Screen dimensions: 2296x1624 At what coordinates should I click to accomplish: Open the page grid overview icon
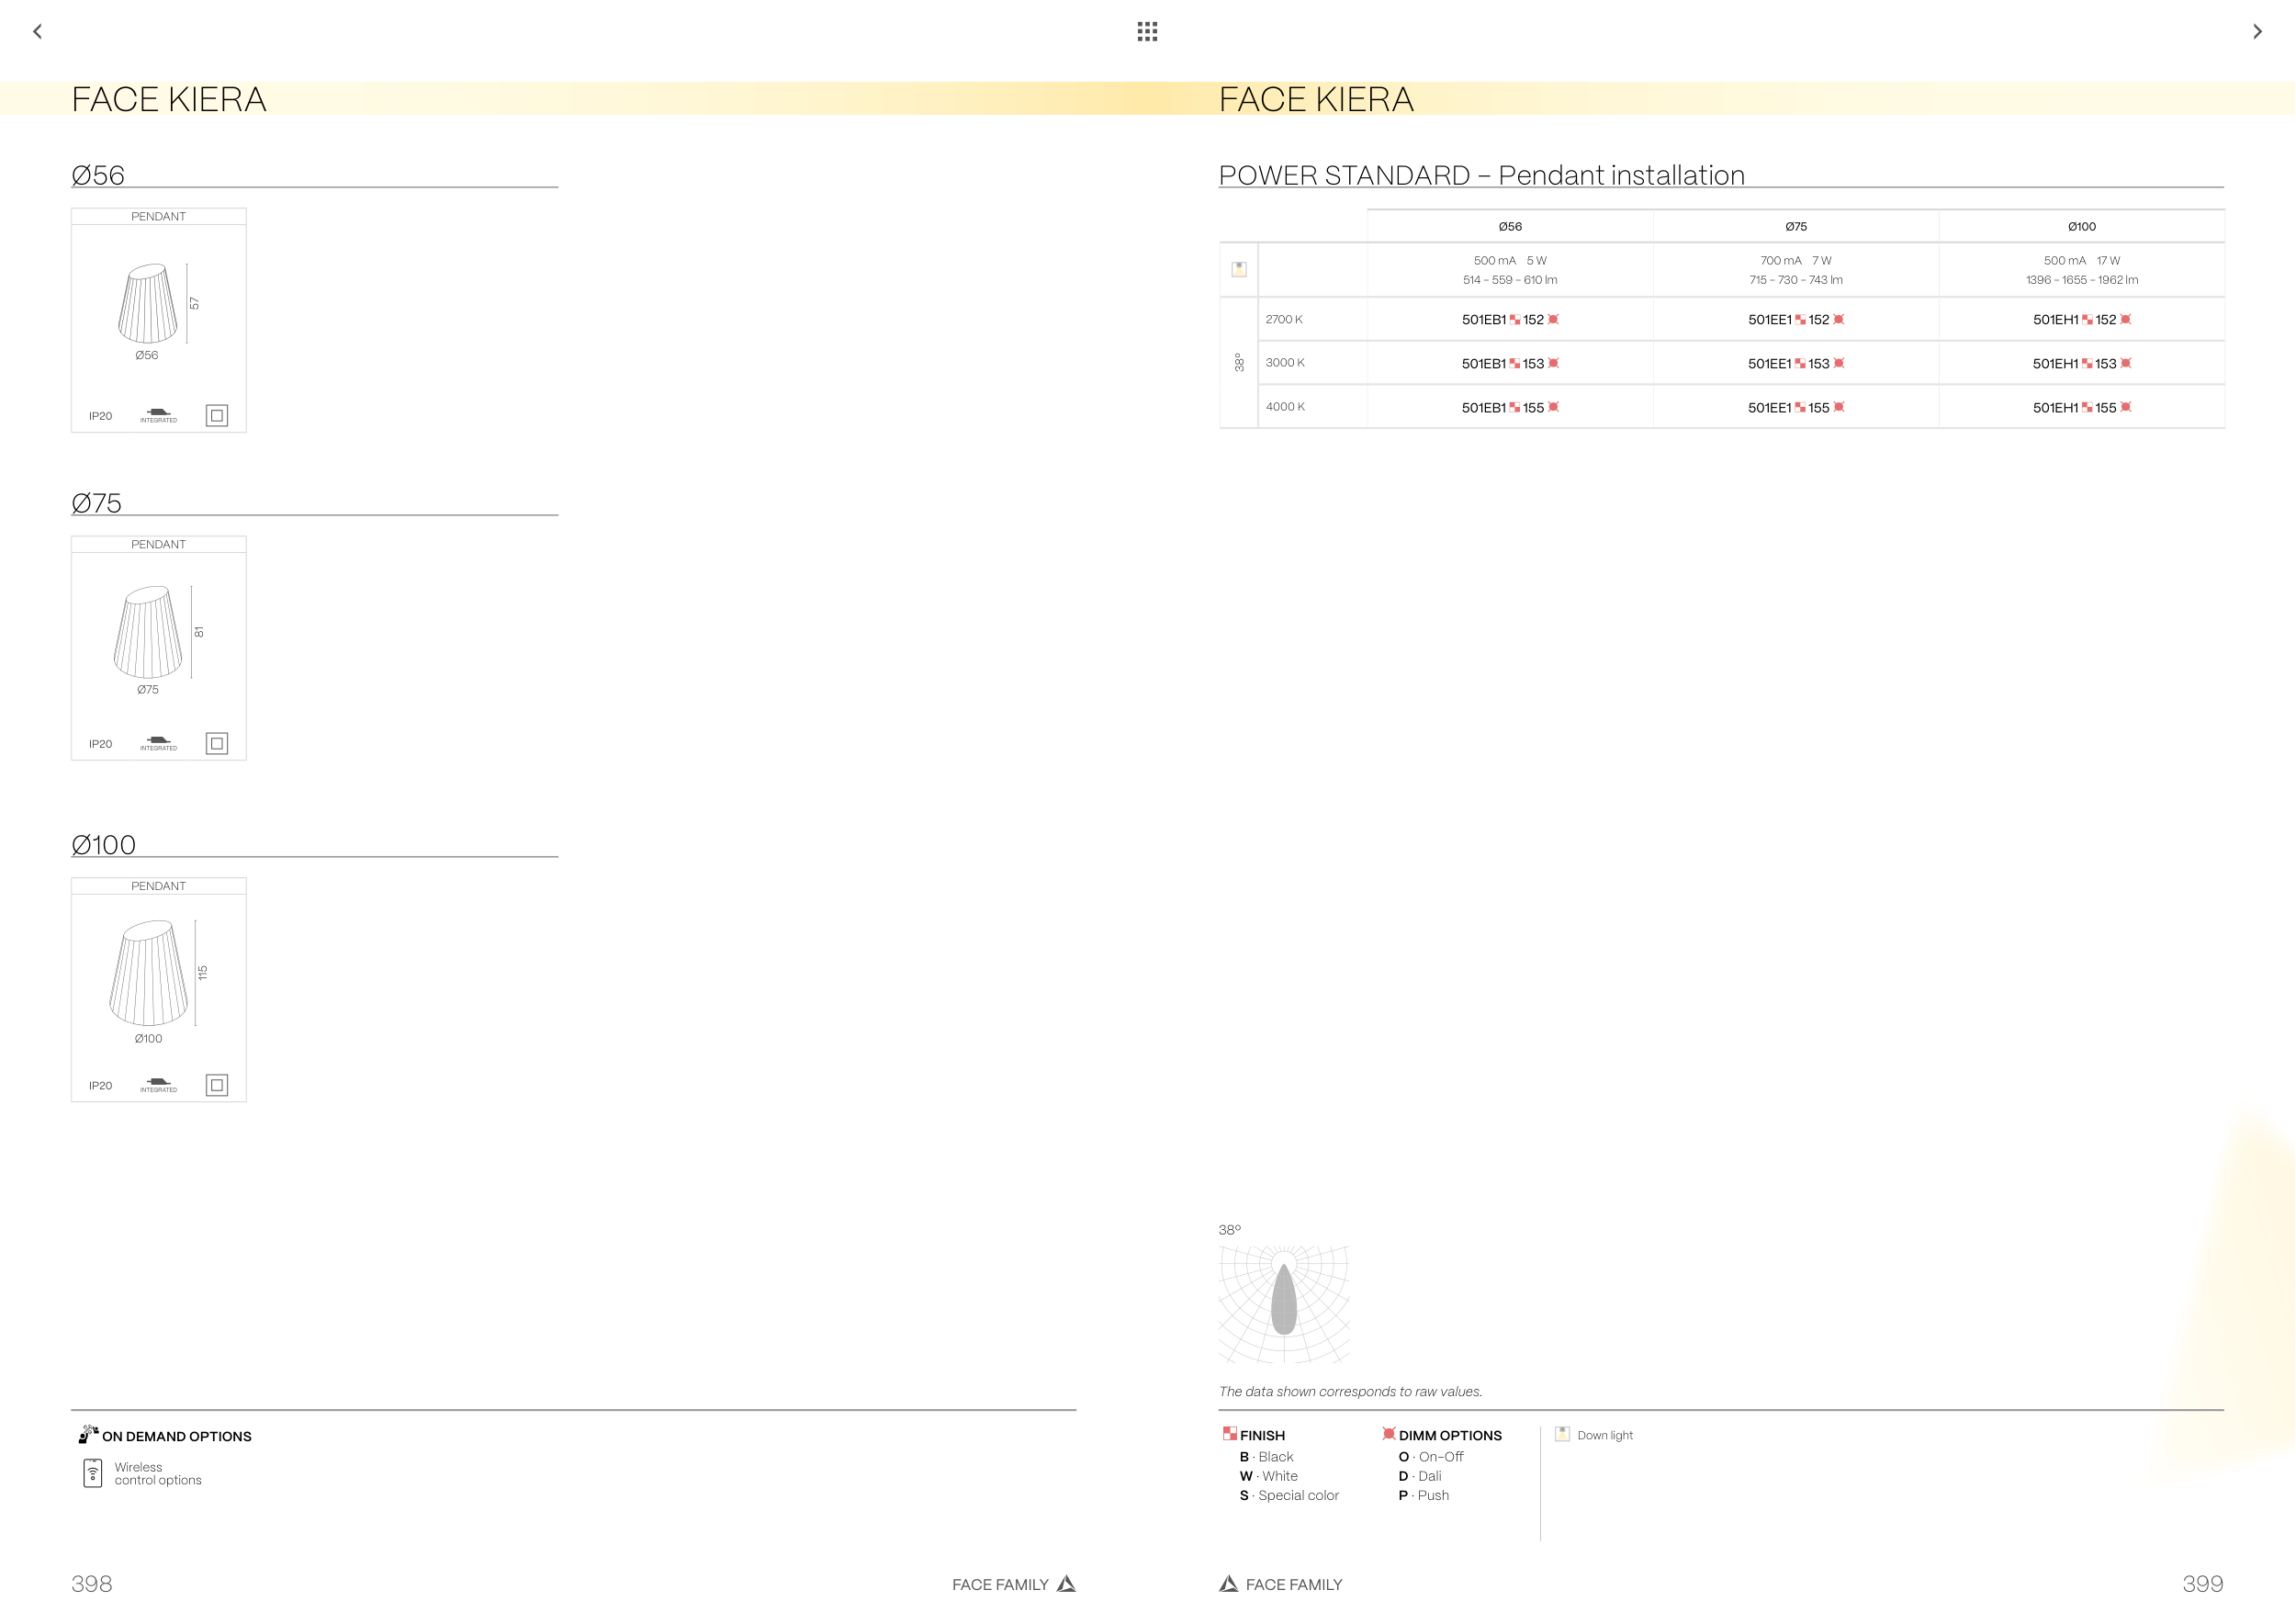tap(1147, 32)
